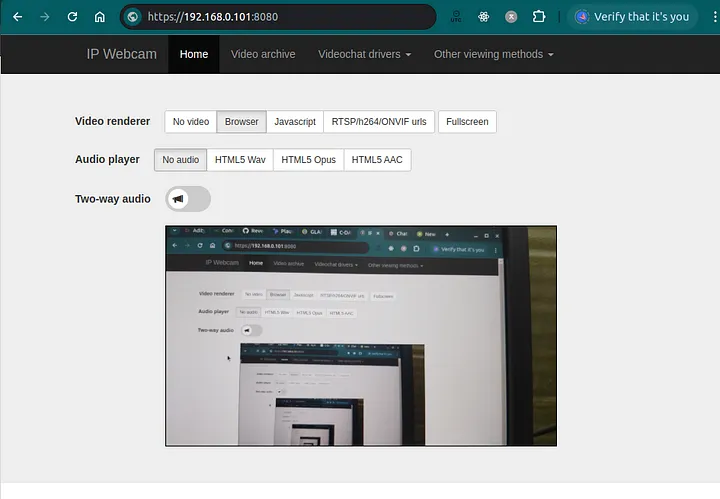Click the live webcam video feed
Image resolution: width=720 pixels, height=499 pixels.
[360, 335]
